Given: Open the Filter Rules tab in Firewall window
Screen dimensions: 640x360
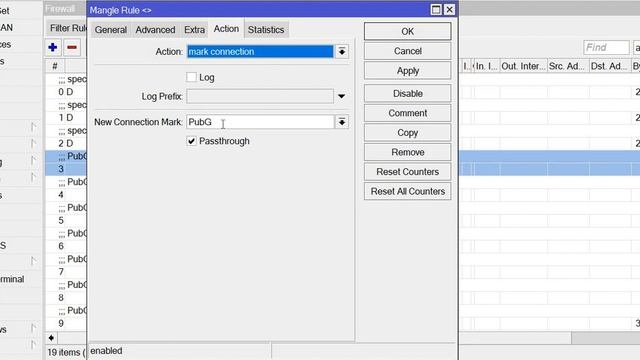Looking at the screenshot, I should click(67, 28).
